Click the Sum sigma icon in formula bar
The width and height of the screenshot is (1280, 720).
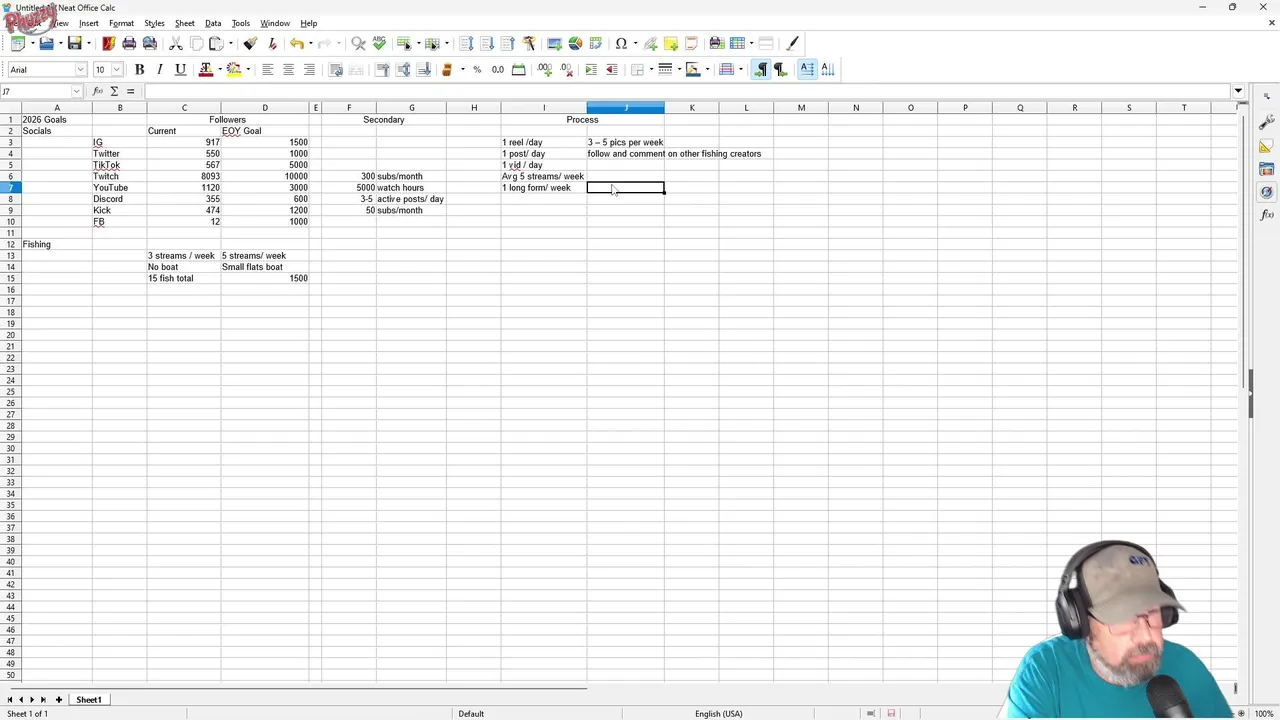[114, 91]
